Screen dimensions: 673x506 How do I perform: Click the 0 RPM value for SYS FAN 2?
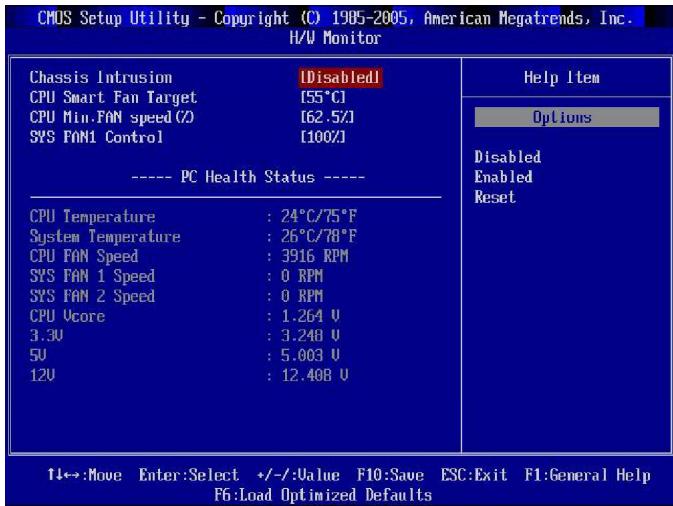302,296
